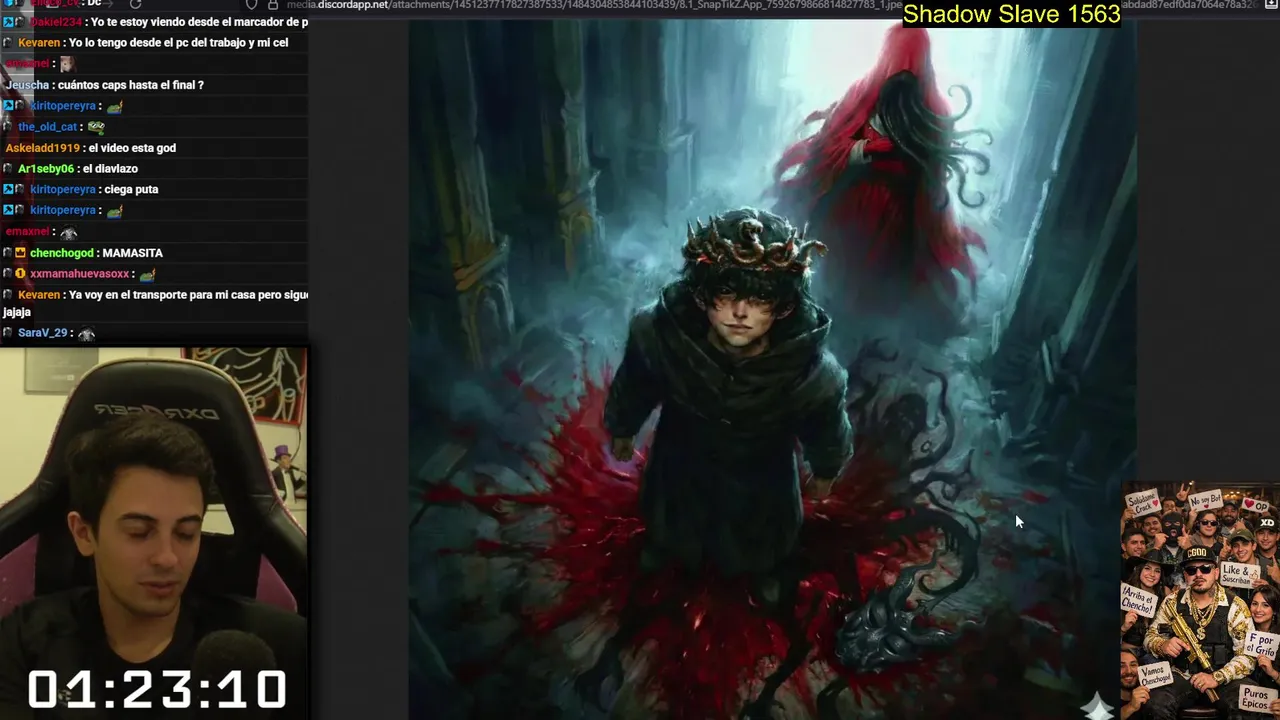Click the badge icon beside Ar1seby06
Image resolution: width=1280 pixels, height=720 pixels.
[x=8, y=169]
